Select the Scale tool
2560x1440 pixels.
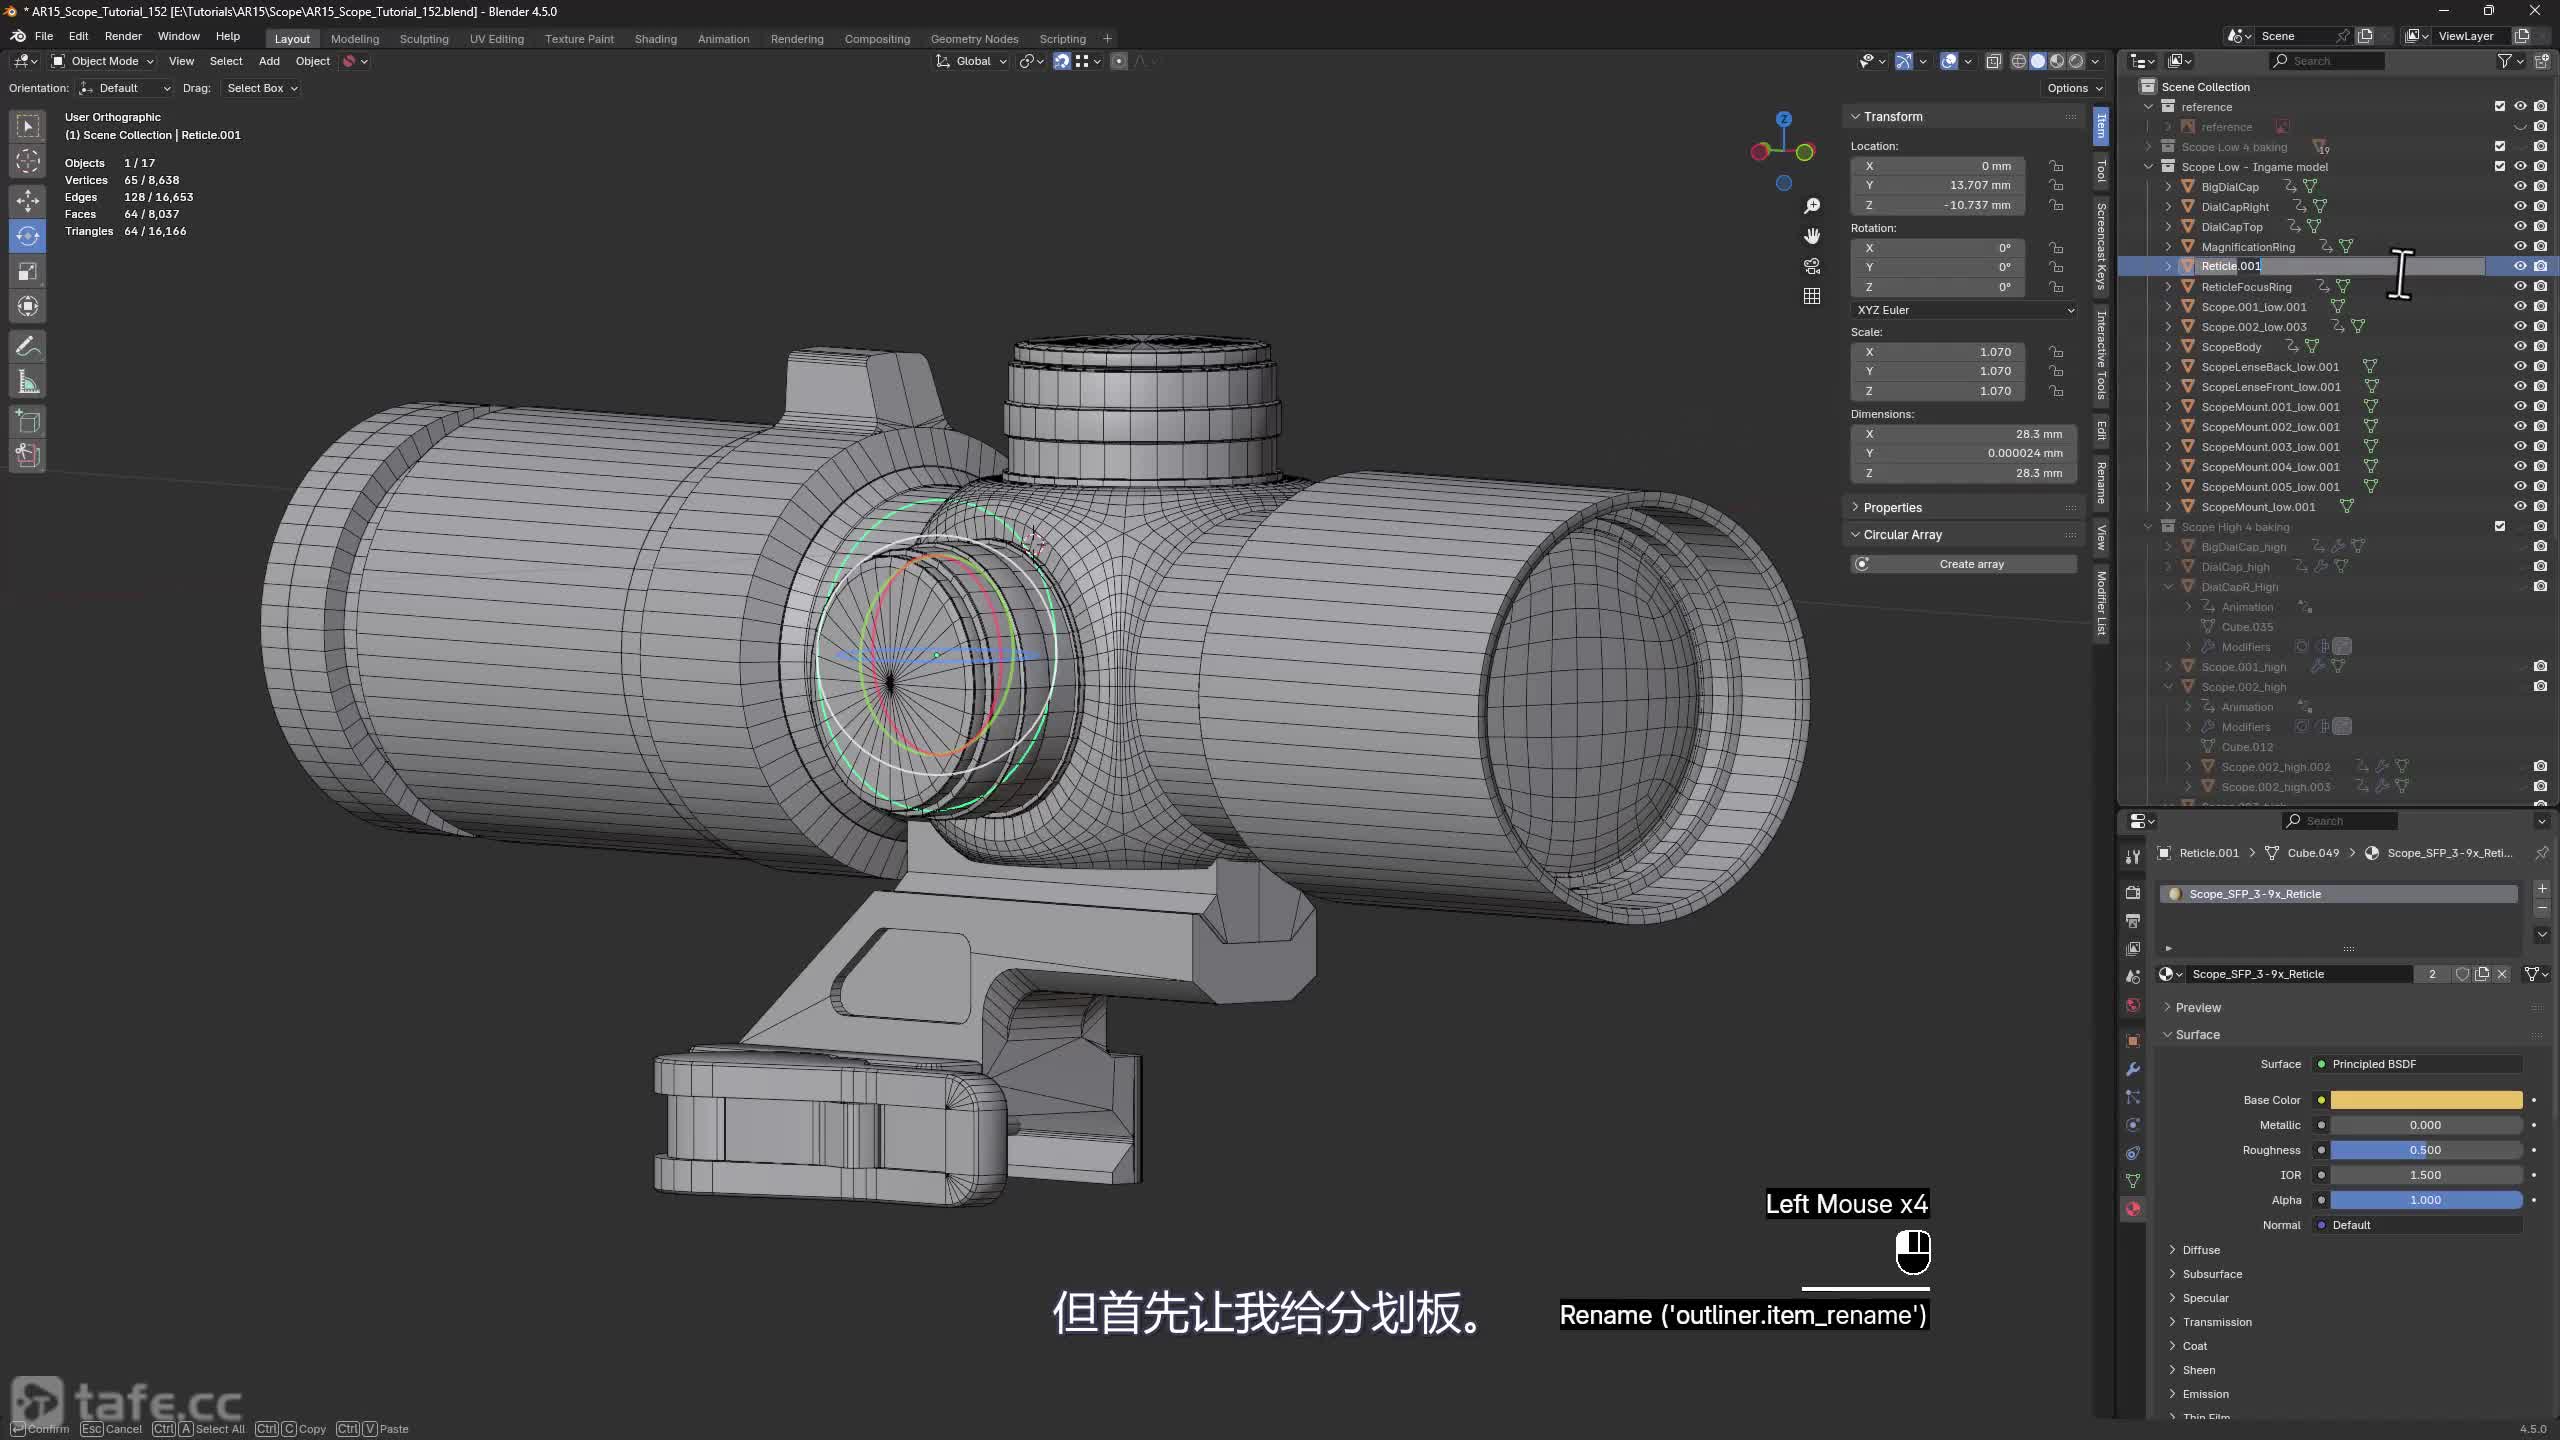coord(28,271)
